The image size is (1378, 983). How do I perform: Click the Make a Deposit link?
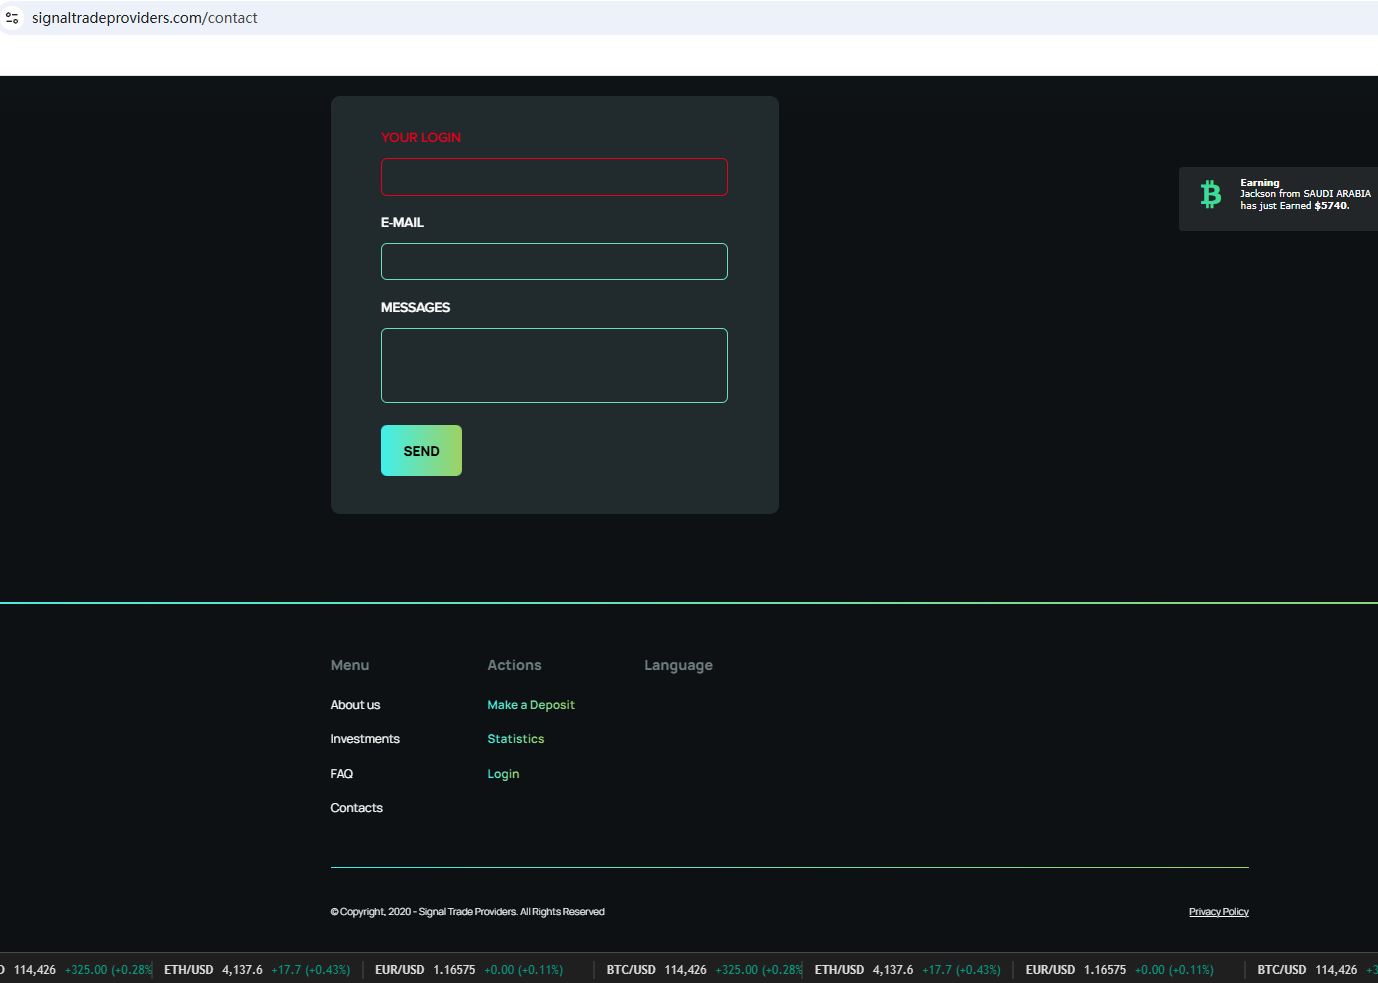pyautogui.click(x=531, y=705)
